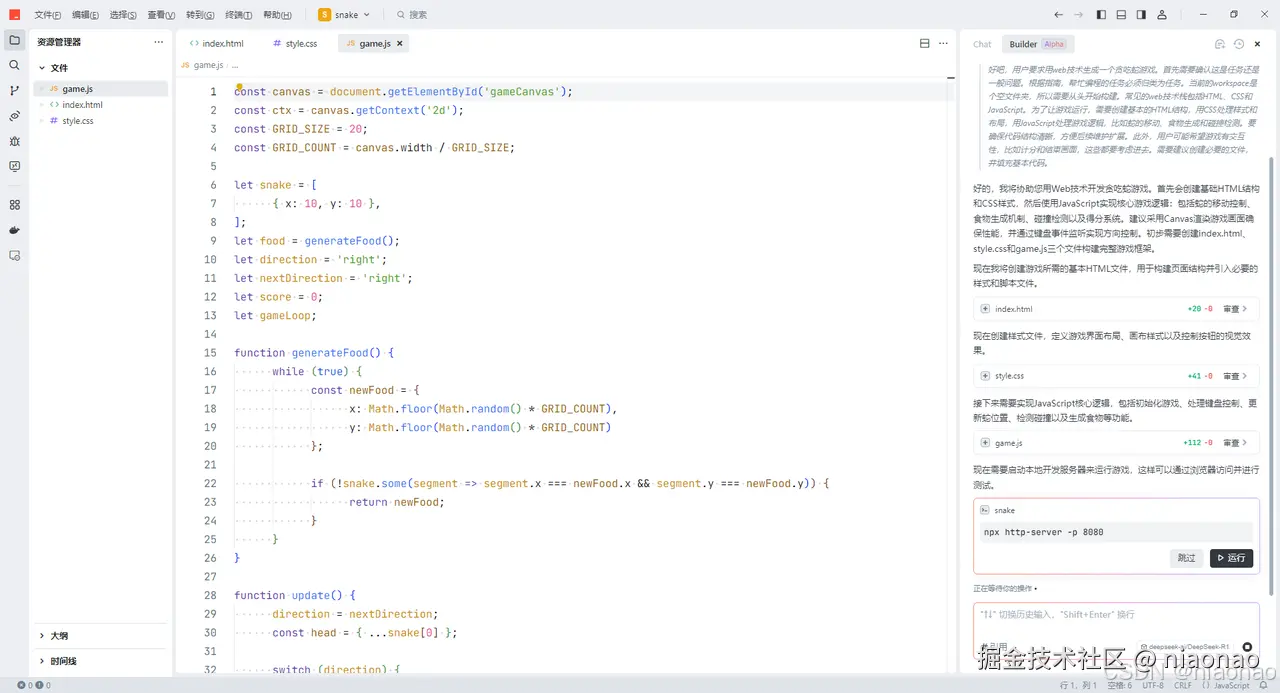1280x693 pixels.
Task: Select game.js in the file tree
Action: click(x=100, y=89)
